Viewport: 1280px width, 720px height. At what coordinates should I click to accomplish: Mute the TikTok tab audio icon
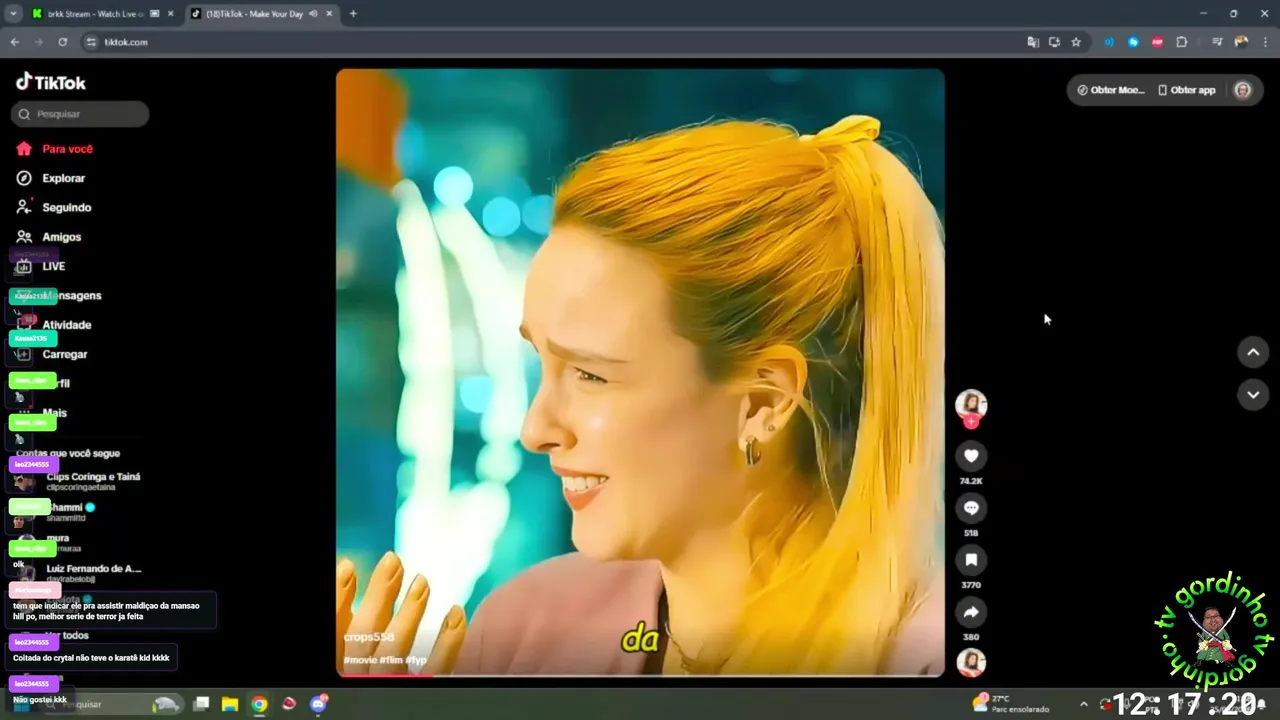pyautogui.click(x=314, y=14)
